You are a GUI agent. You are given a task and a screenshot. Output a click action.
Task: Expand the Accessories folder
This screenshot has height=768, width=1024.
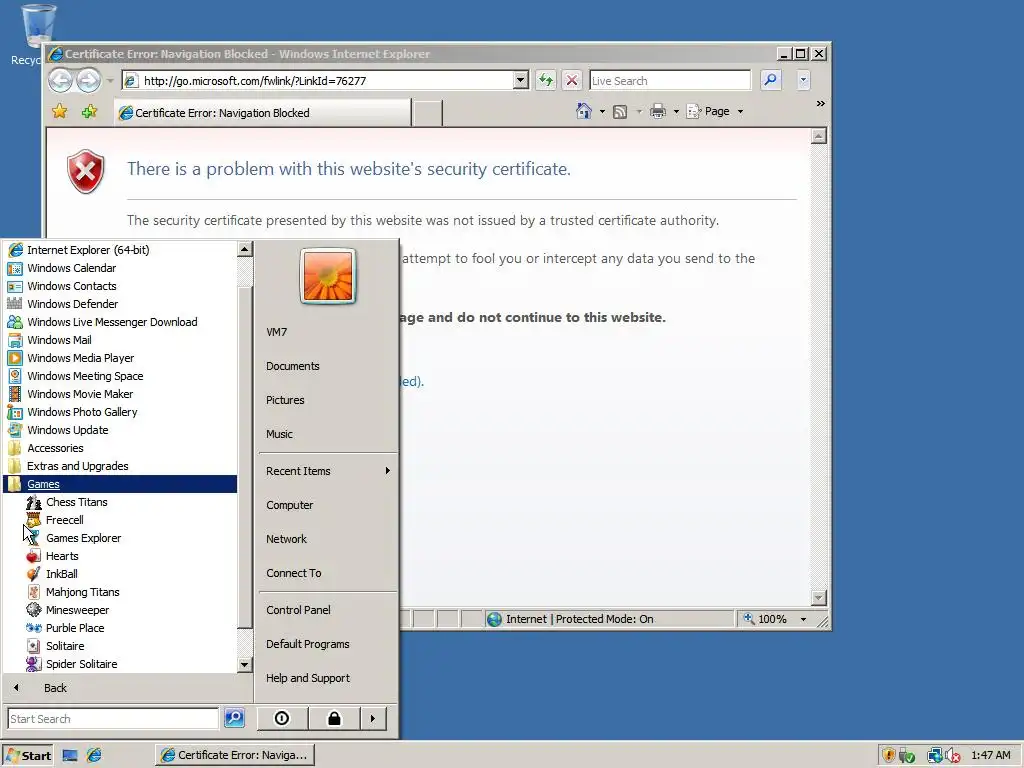click(x=55, y=448)
